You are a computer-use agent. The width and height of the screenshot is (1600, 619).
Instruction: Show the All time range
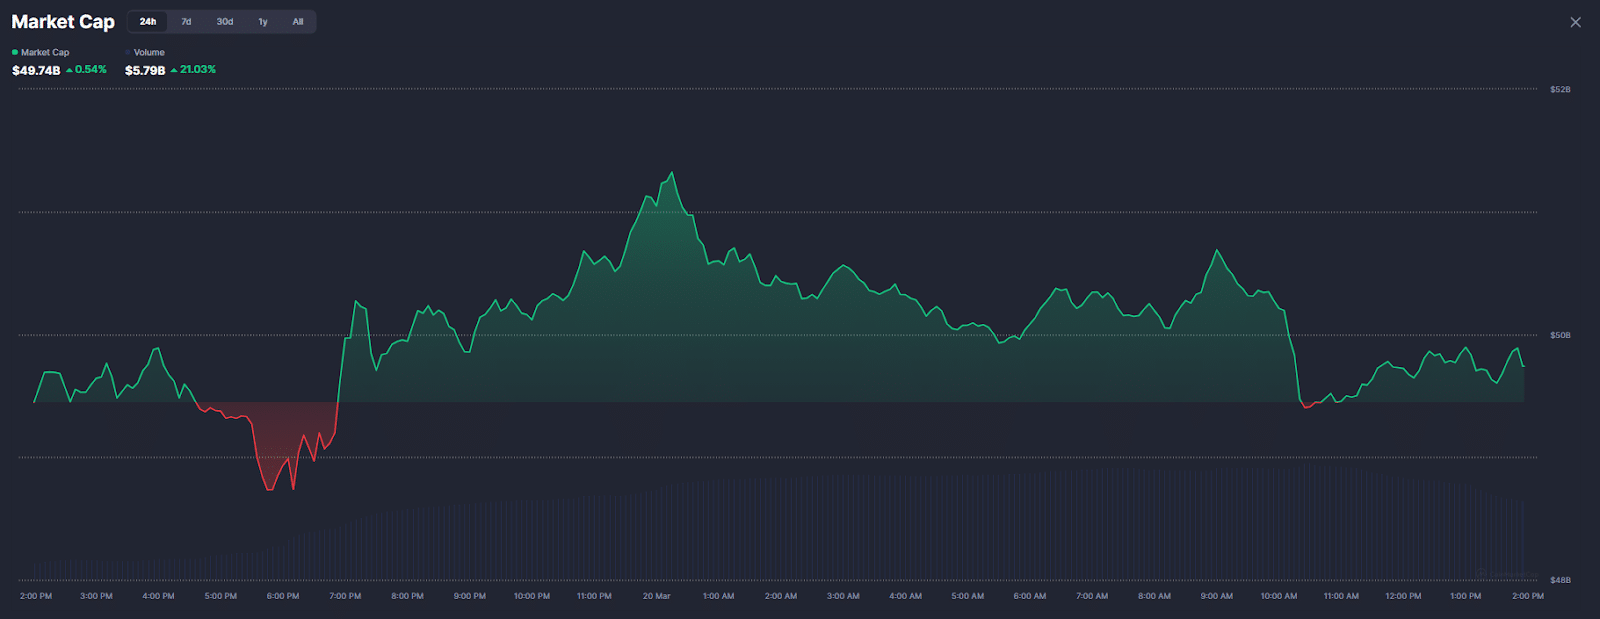tap(298, 22)
